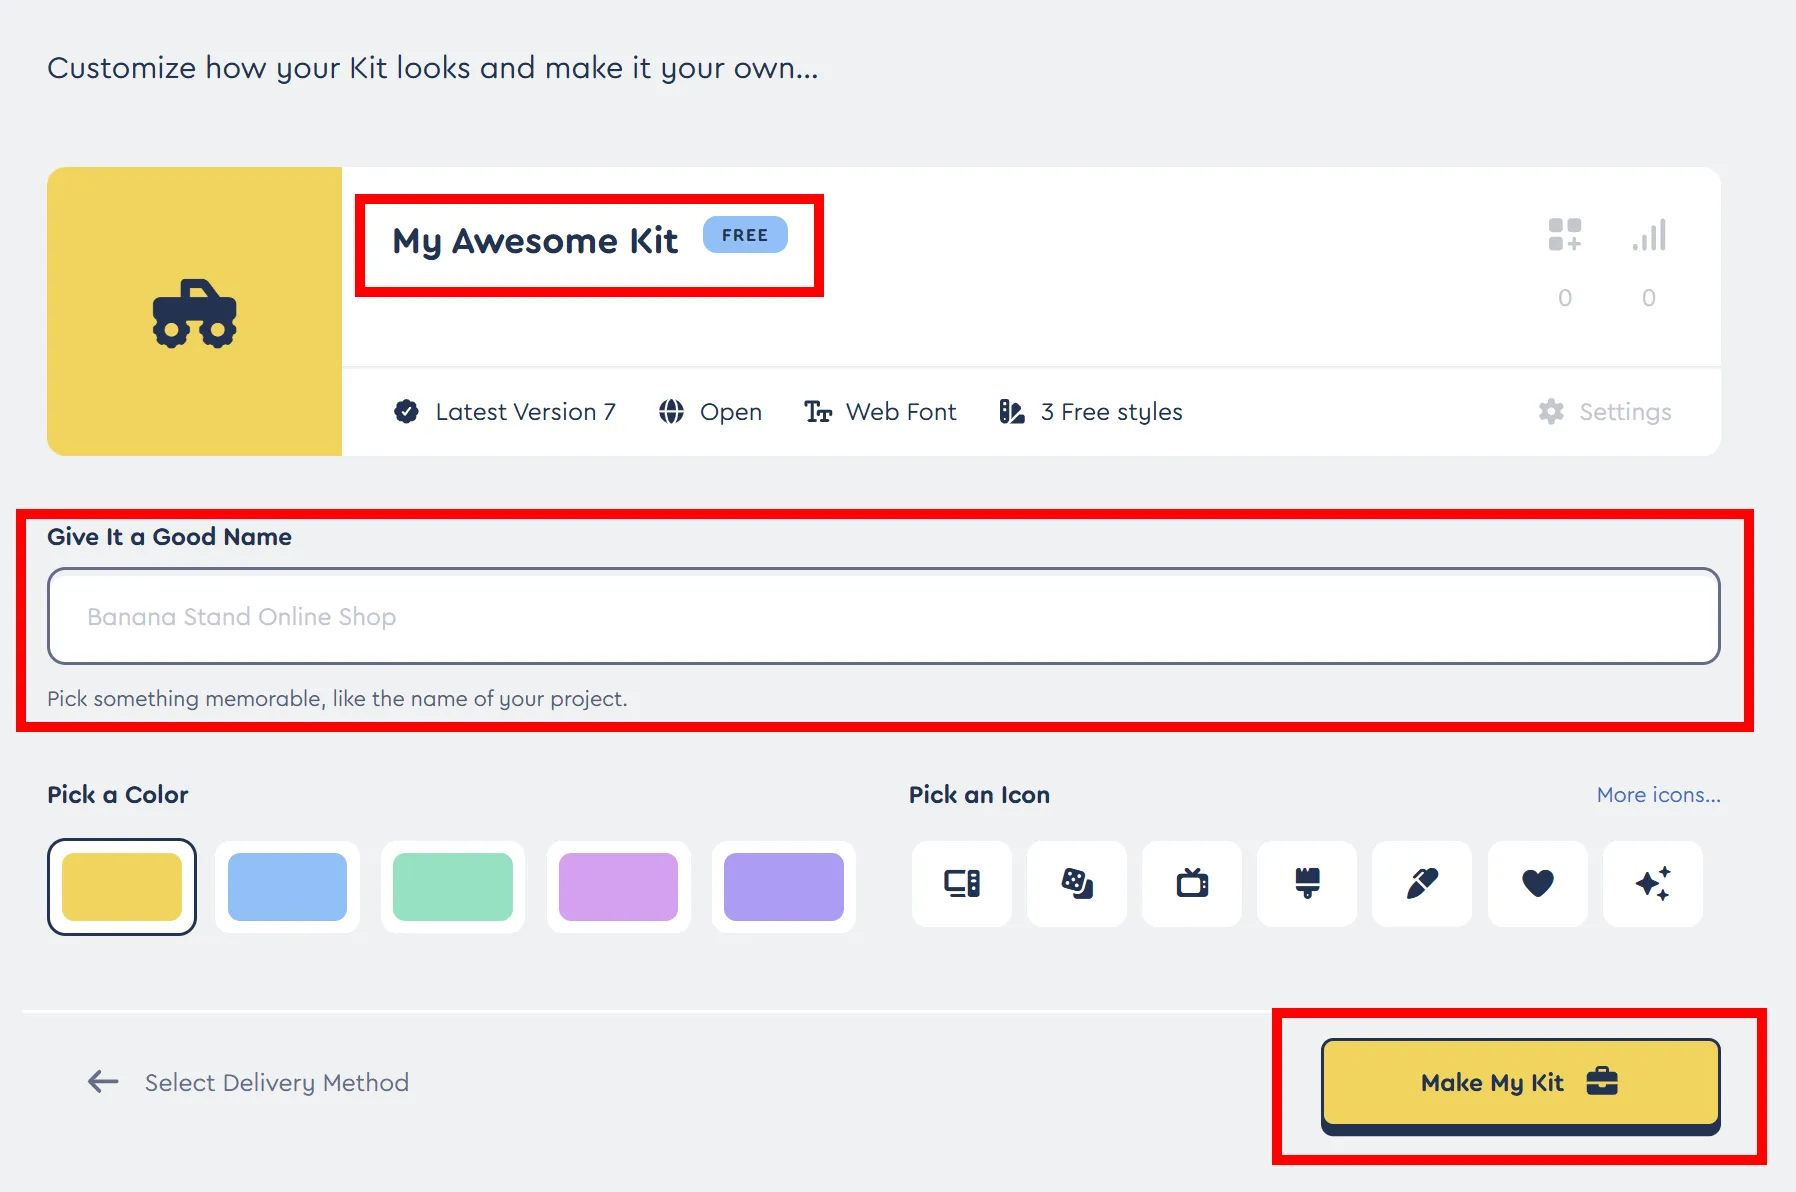The image size is (1796, 1192).
Task: Pick the blue color swatch
Action: pyautogui.click(x=287, y=887)
